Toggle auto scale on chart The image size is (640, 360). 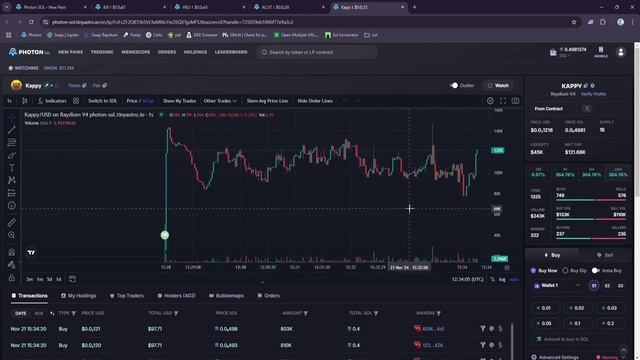(514, 280)
